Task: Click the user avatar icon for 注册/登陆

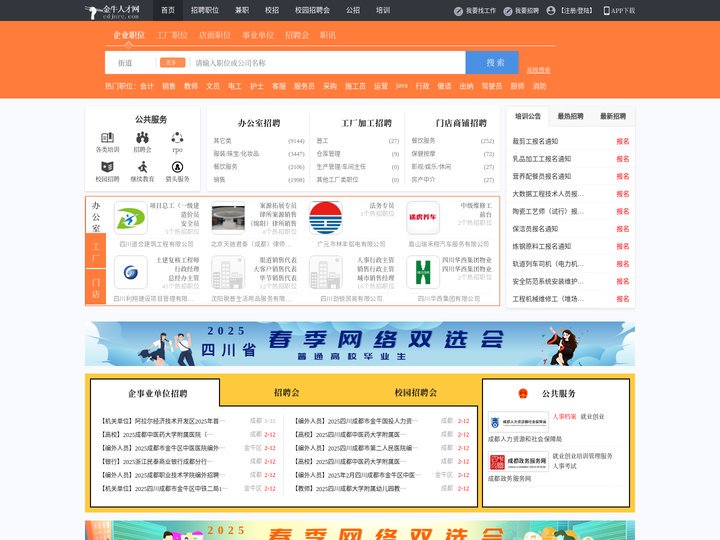Action: [x=551, y=11]
